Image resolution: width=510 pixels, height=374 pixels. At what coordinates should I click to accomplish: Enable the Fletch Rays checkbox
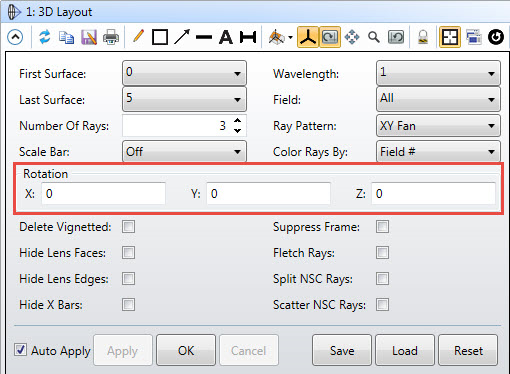[382, 253]
